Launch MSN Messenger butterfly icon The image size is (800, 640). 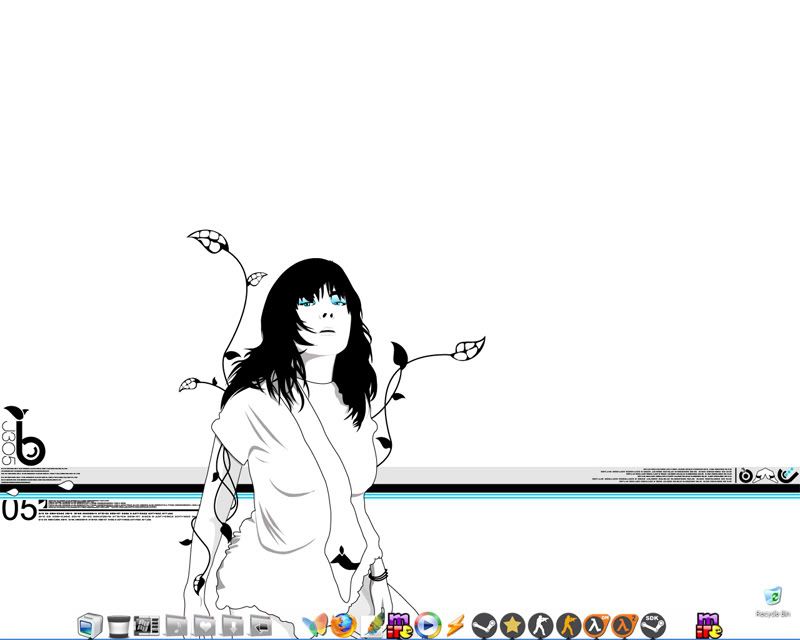click(x=315, y=625)
